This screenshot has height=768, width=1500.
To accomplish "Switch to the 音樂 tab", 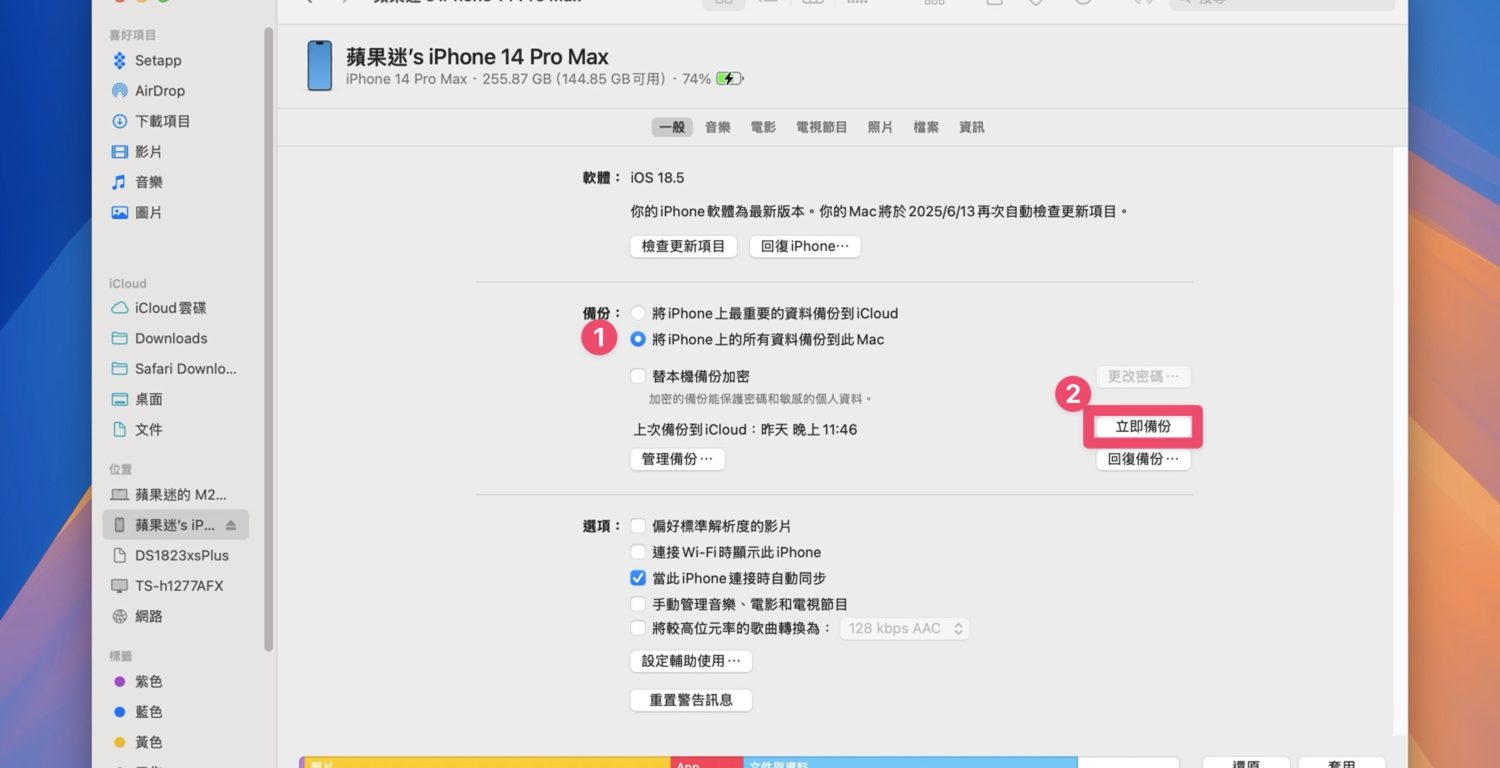I will click(x=717, y=127).
